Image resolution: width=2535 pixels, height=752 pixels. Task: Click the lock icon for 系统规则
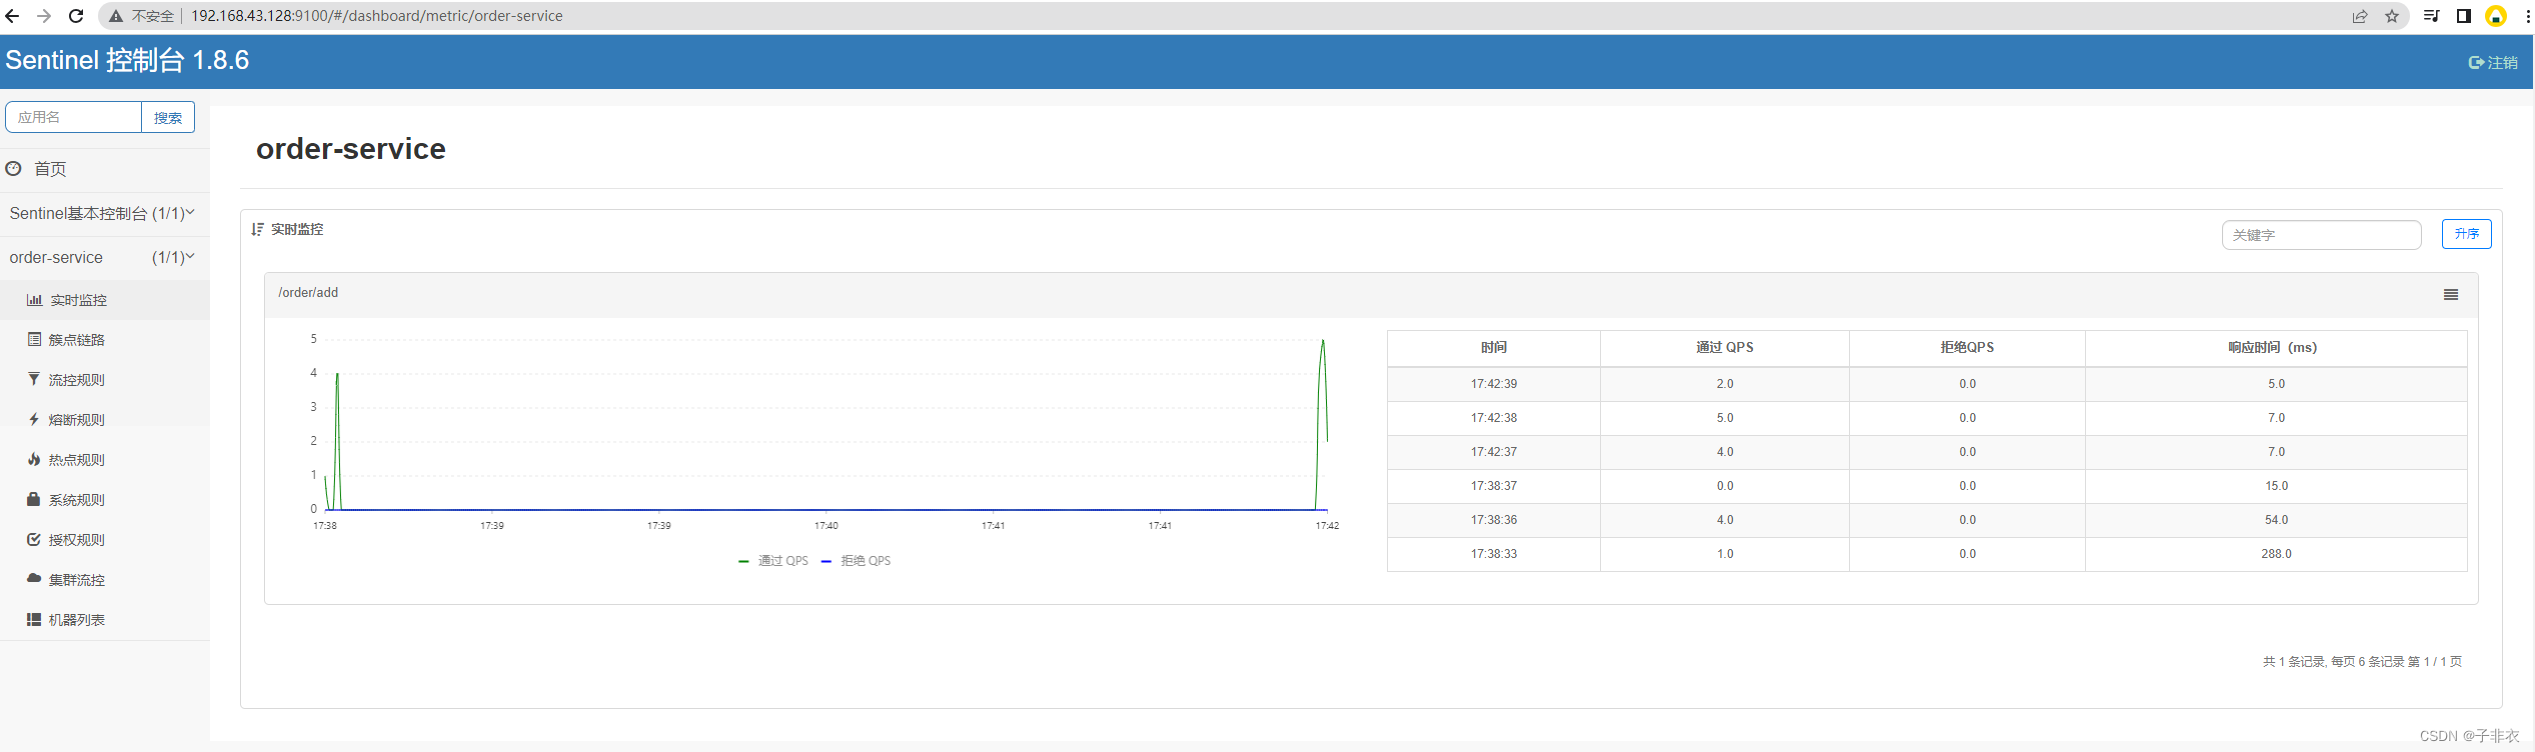coord(34,499)
